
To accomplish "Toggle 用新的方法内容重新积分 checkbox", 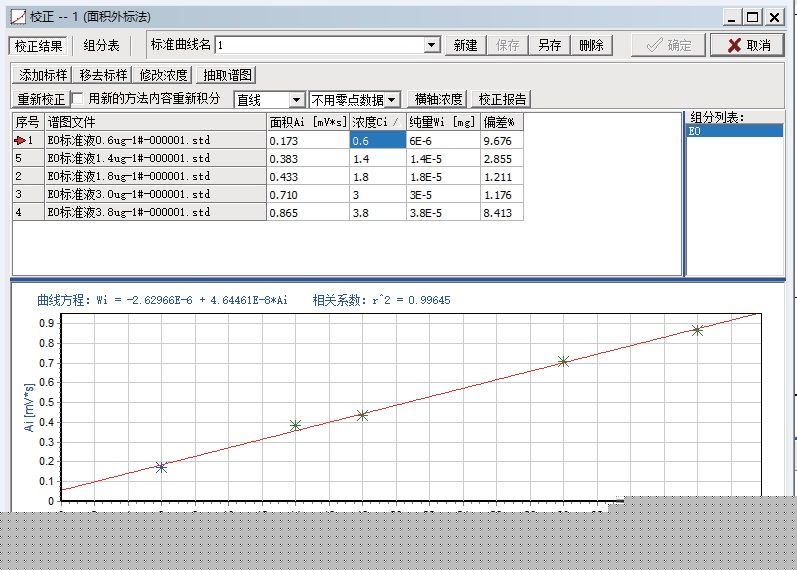I will tap(79, 99).
